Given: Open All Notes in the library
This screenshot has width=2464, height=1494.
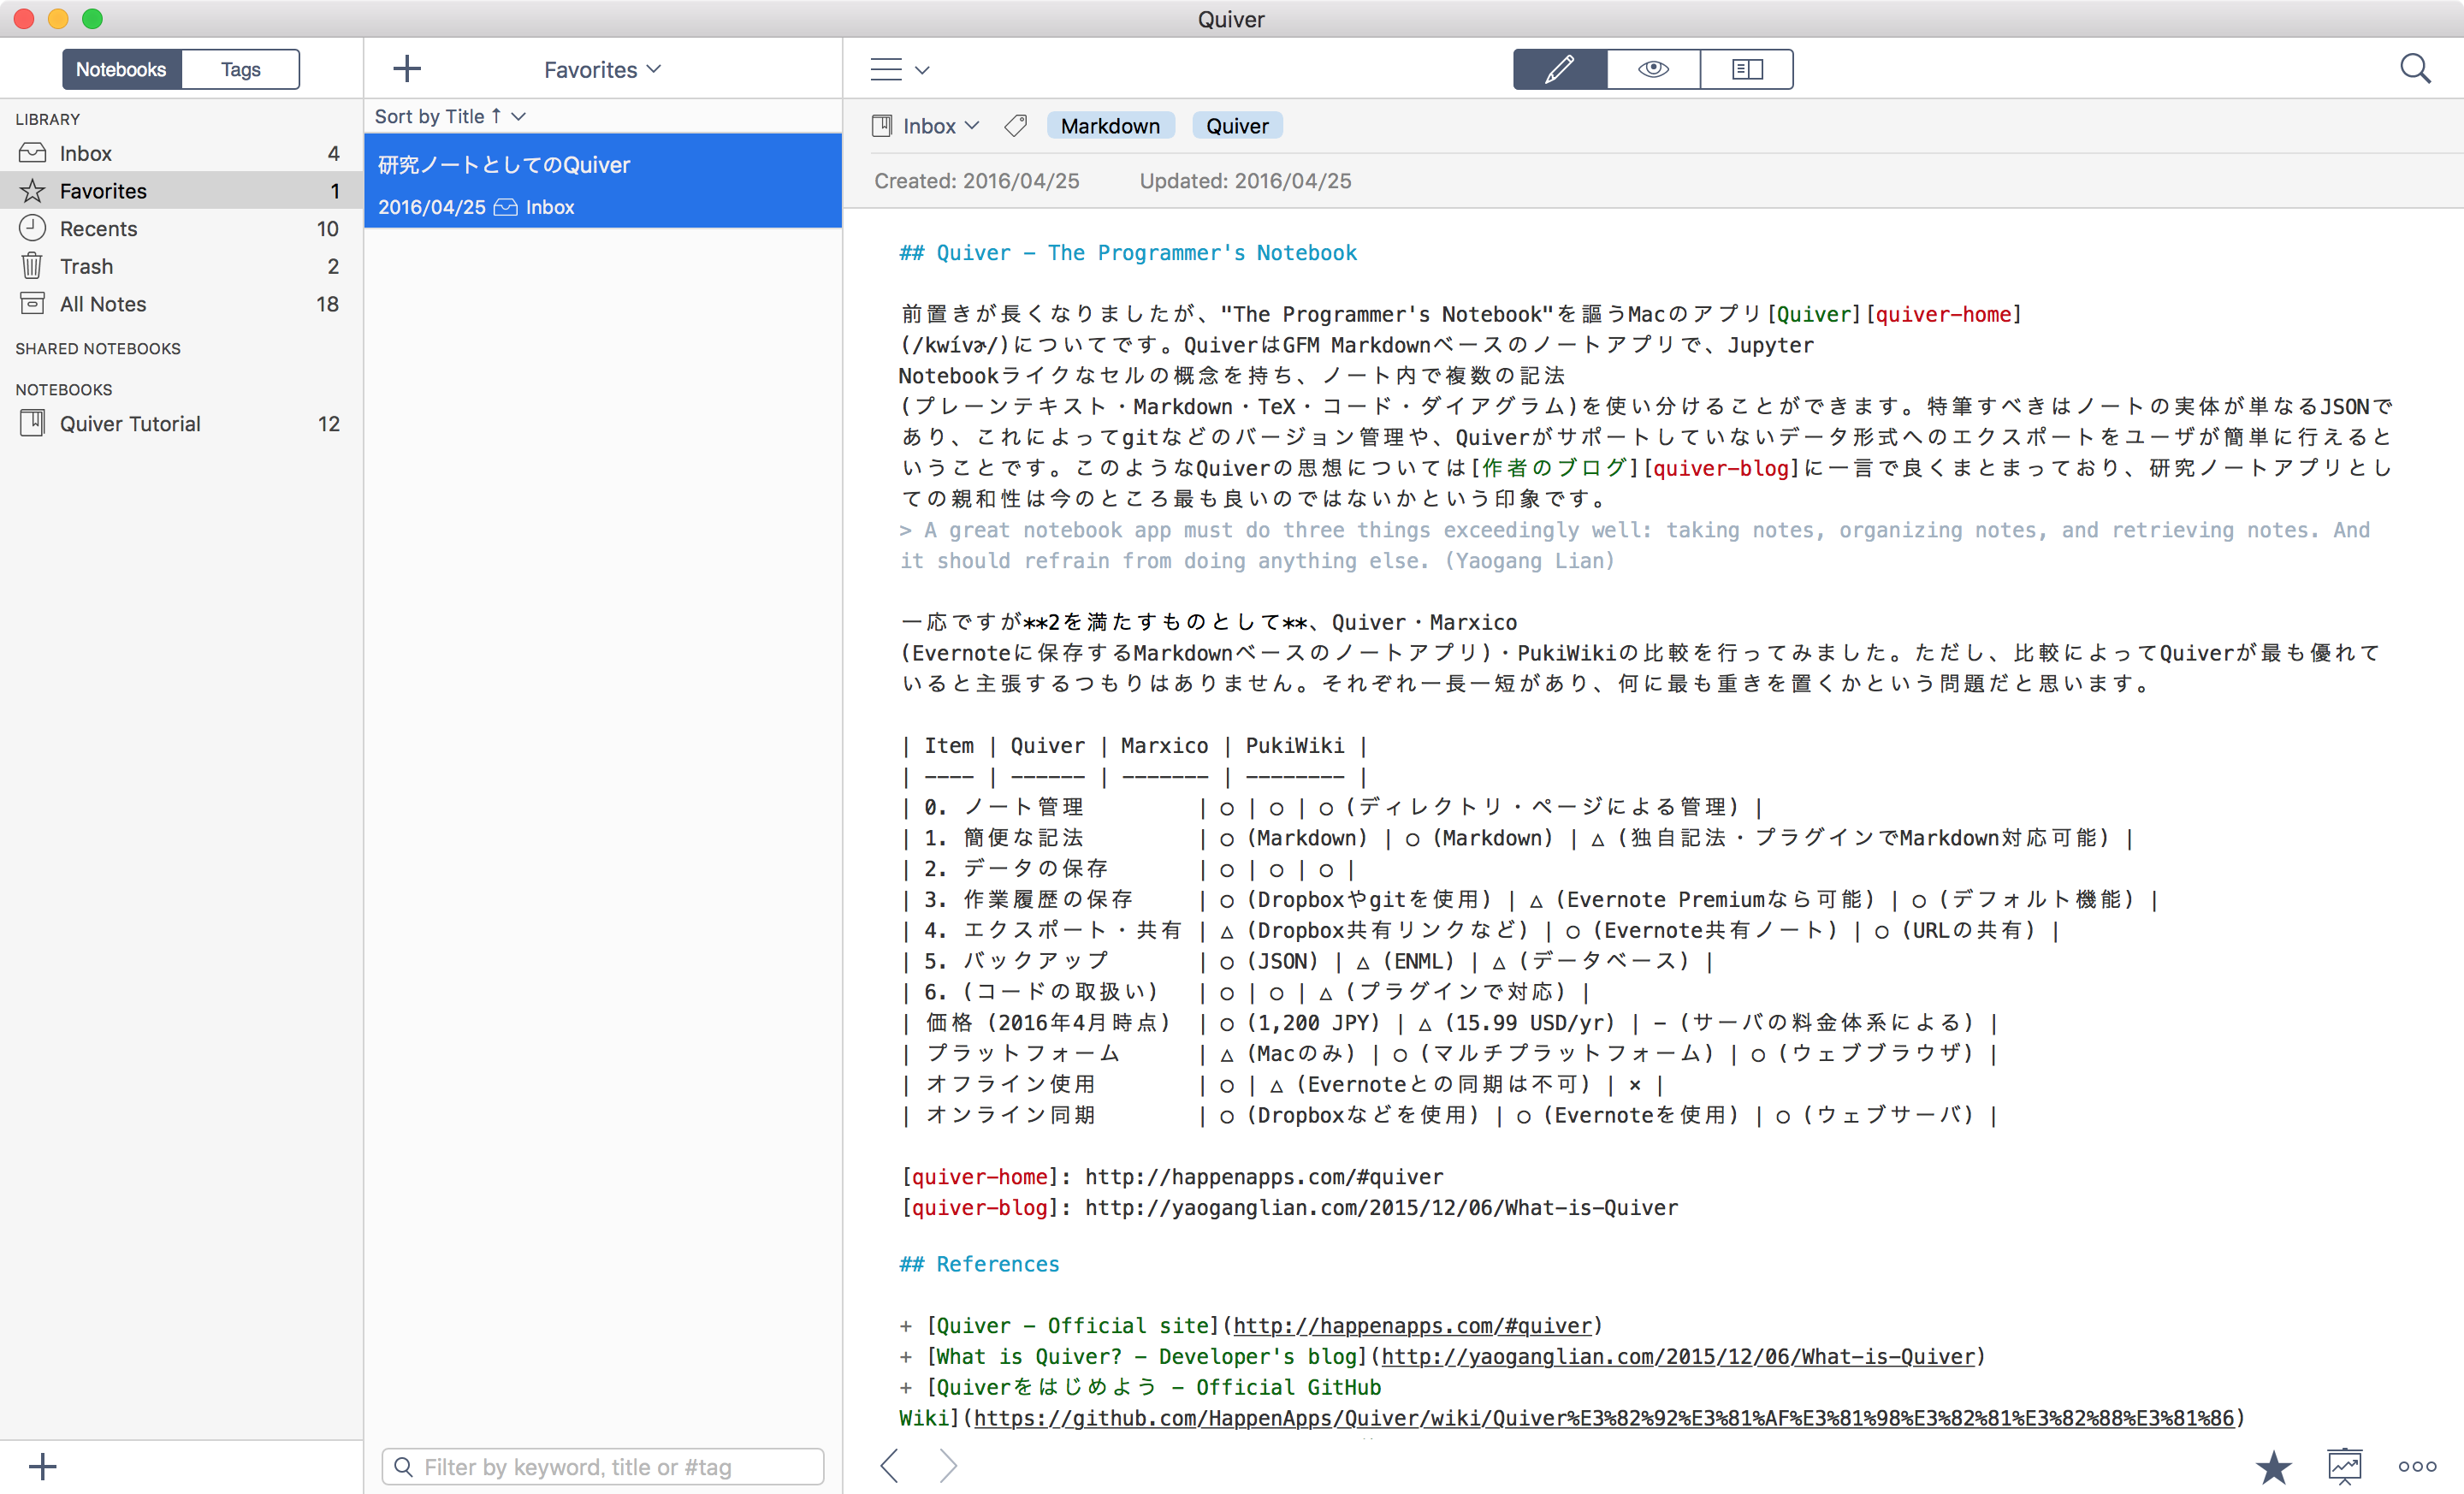Looking at the screenshot, I should (181, 304).
